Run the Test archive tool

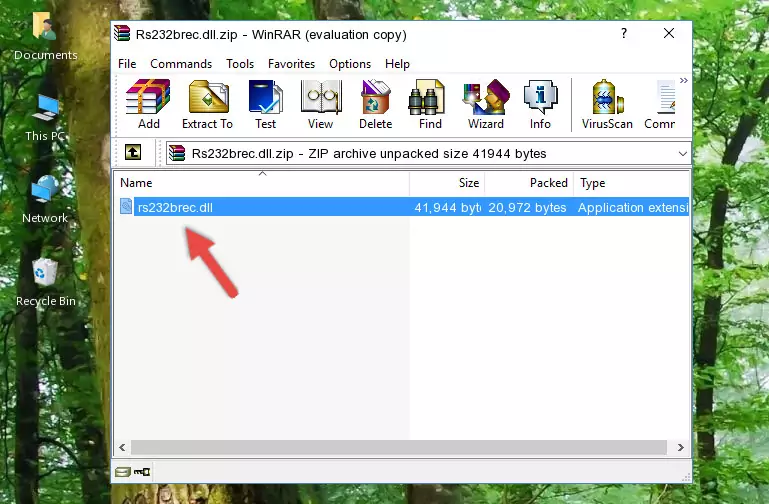265,104
